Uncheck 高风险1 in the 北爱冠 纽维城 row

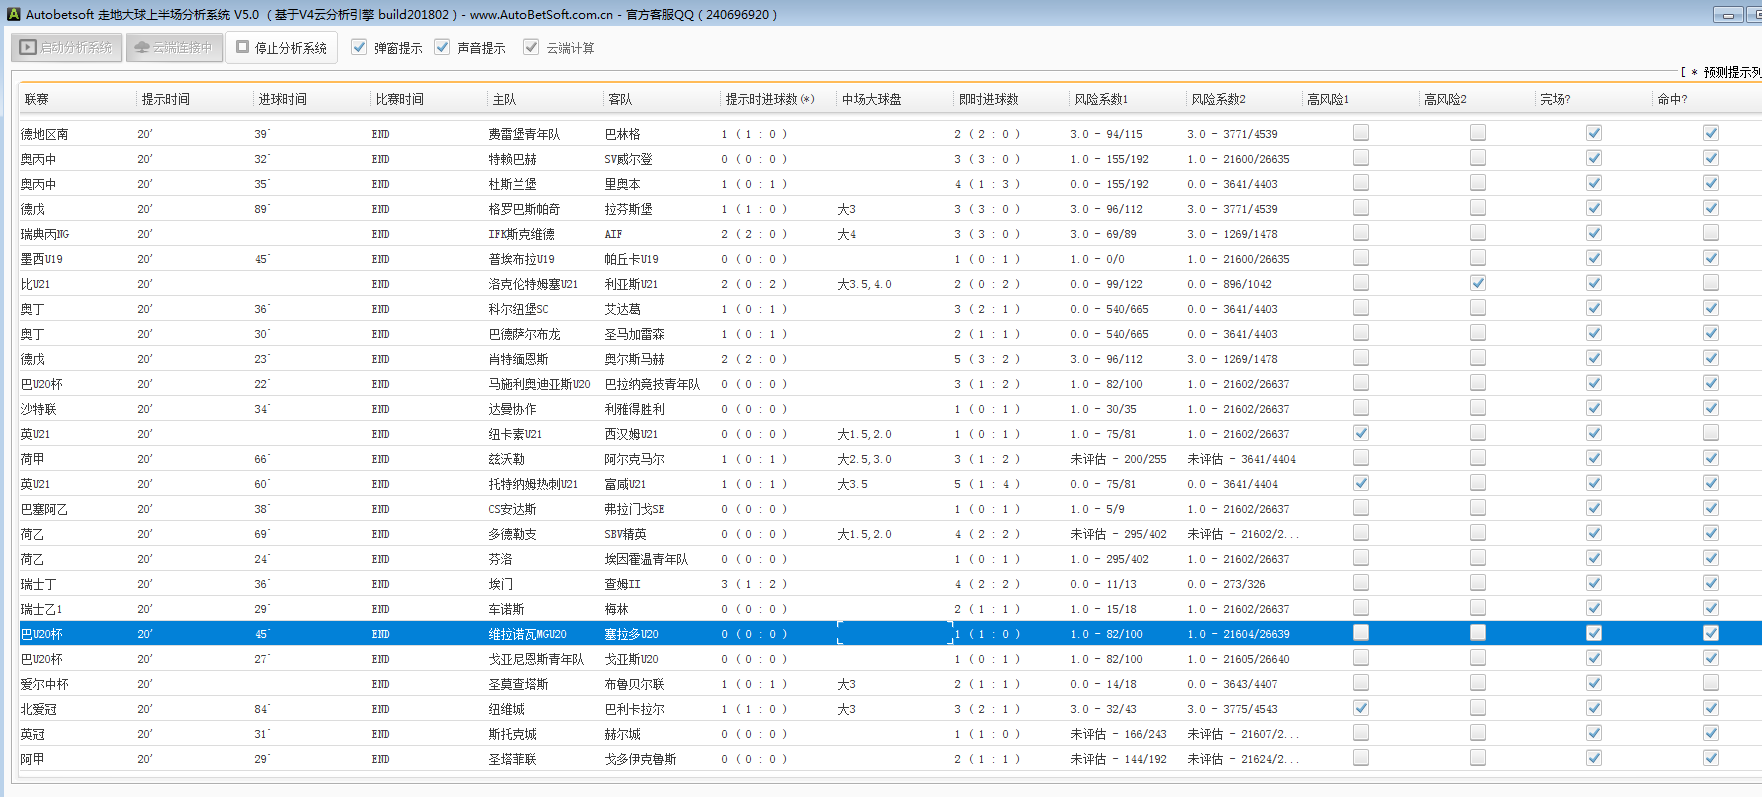(1360, 708)
